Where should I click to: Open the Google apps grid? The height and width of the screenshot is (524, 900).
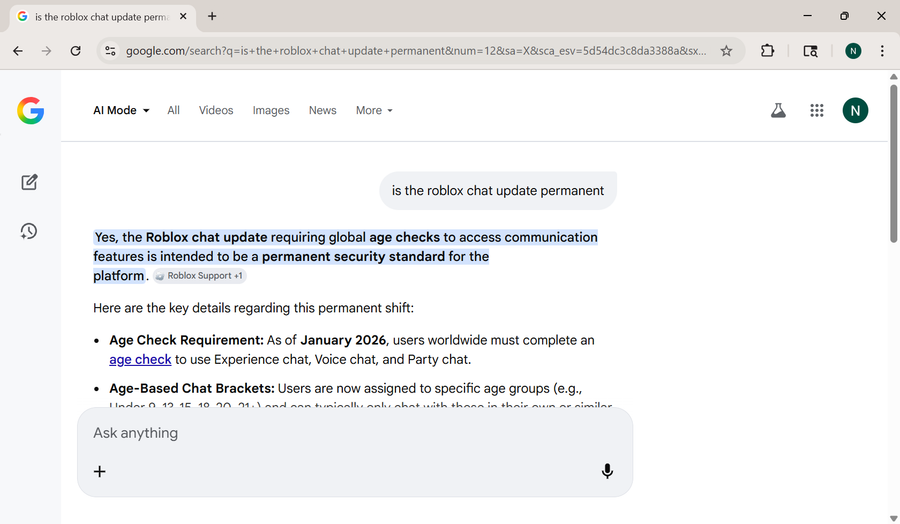816,111
